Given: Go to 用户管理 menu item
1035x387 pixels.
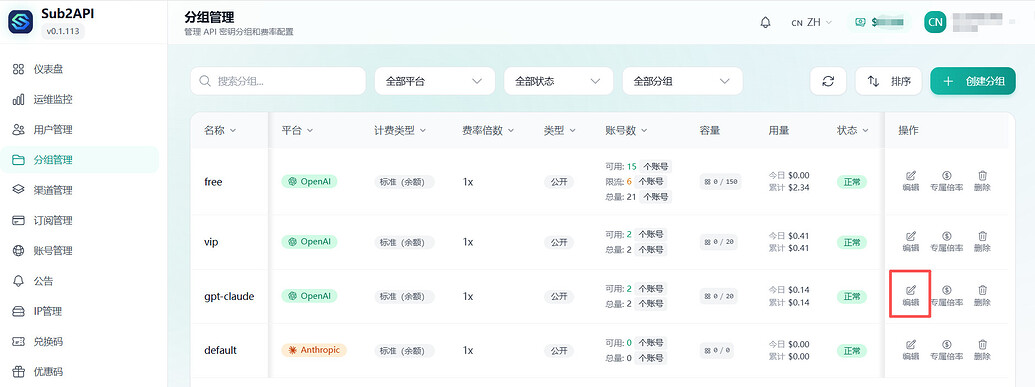Looking at the screenshot, I should point(79,130).
